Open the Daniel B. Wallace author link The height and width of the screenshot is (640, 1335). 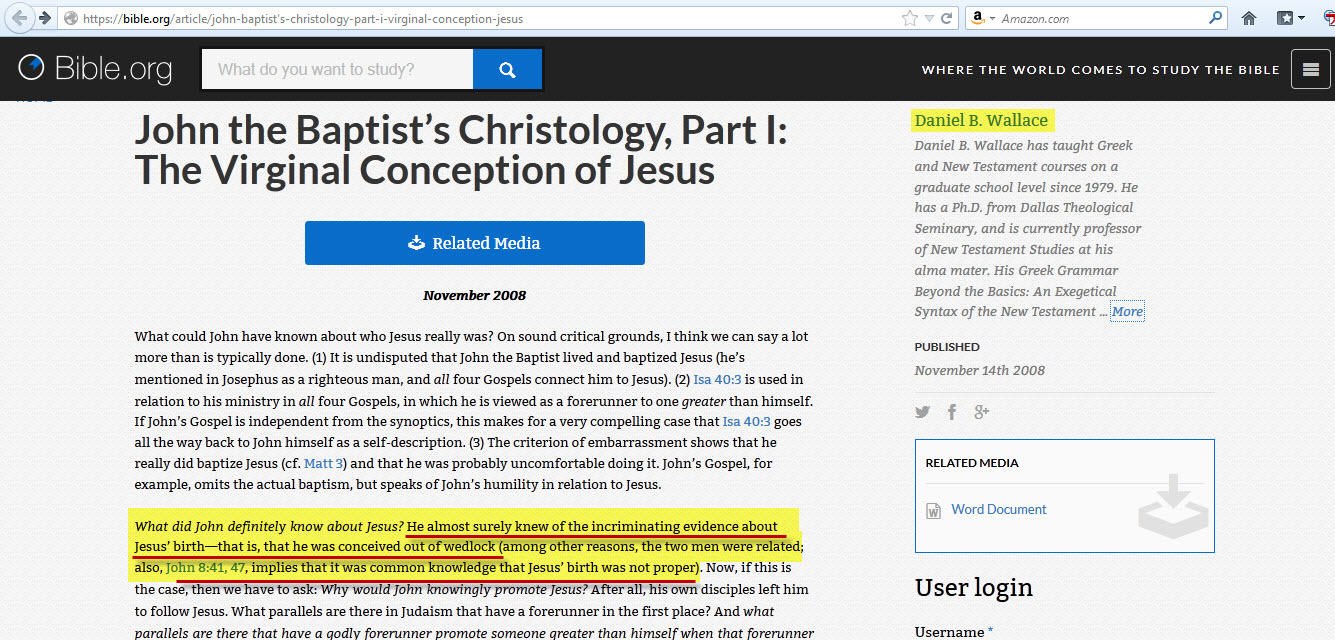[x=981, y=120]
